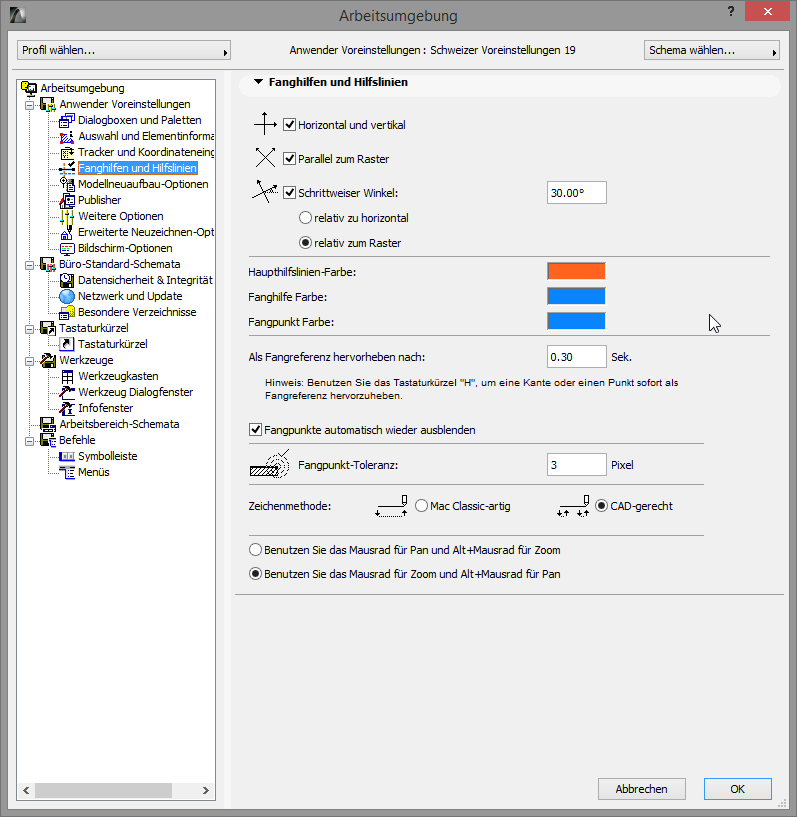Toggle the Horizontal und vertikal checkbox
This screenshot has height=817, width=797.
tap(290, 125)
